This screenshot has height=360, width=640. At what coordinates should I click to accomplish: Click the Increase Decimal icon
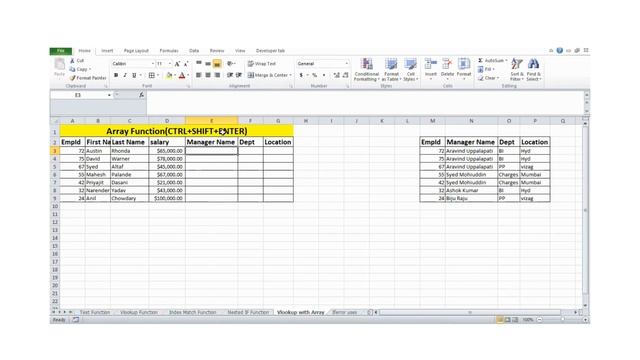point(336,75)
